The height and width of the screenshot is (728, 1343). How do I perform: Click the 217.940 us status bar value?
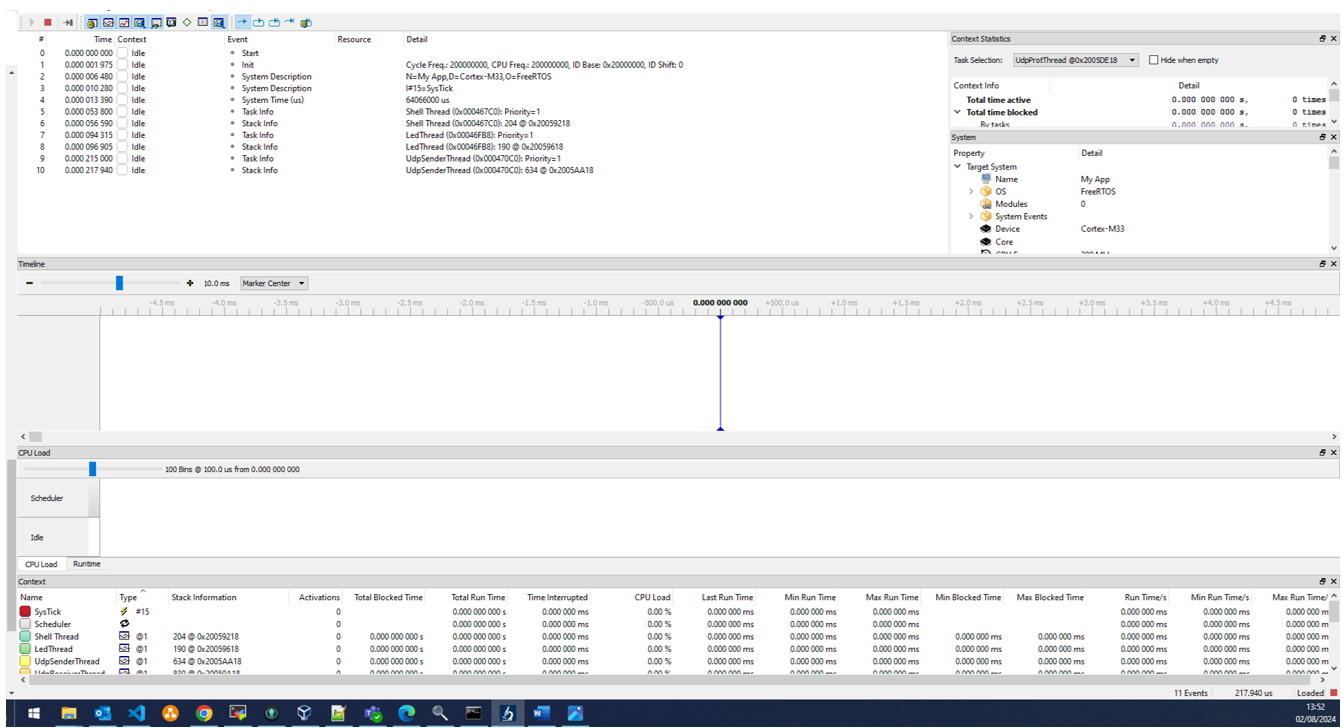[x=1253, y=692]
